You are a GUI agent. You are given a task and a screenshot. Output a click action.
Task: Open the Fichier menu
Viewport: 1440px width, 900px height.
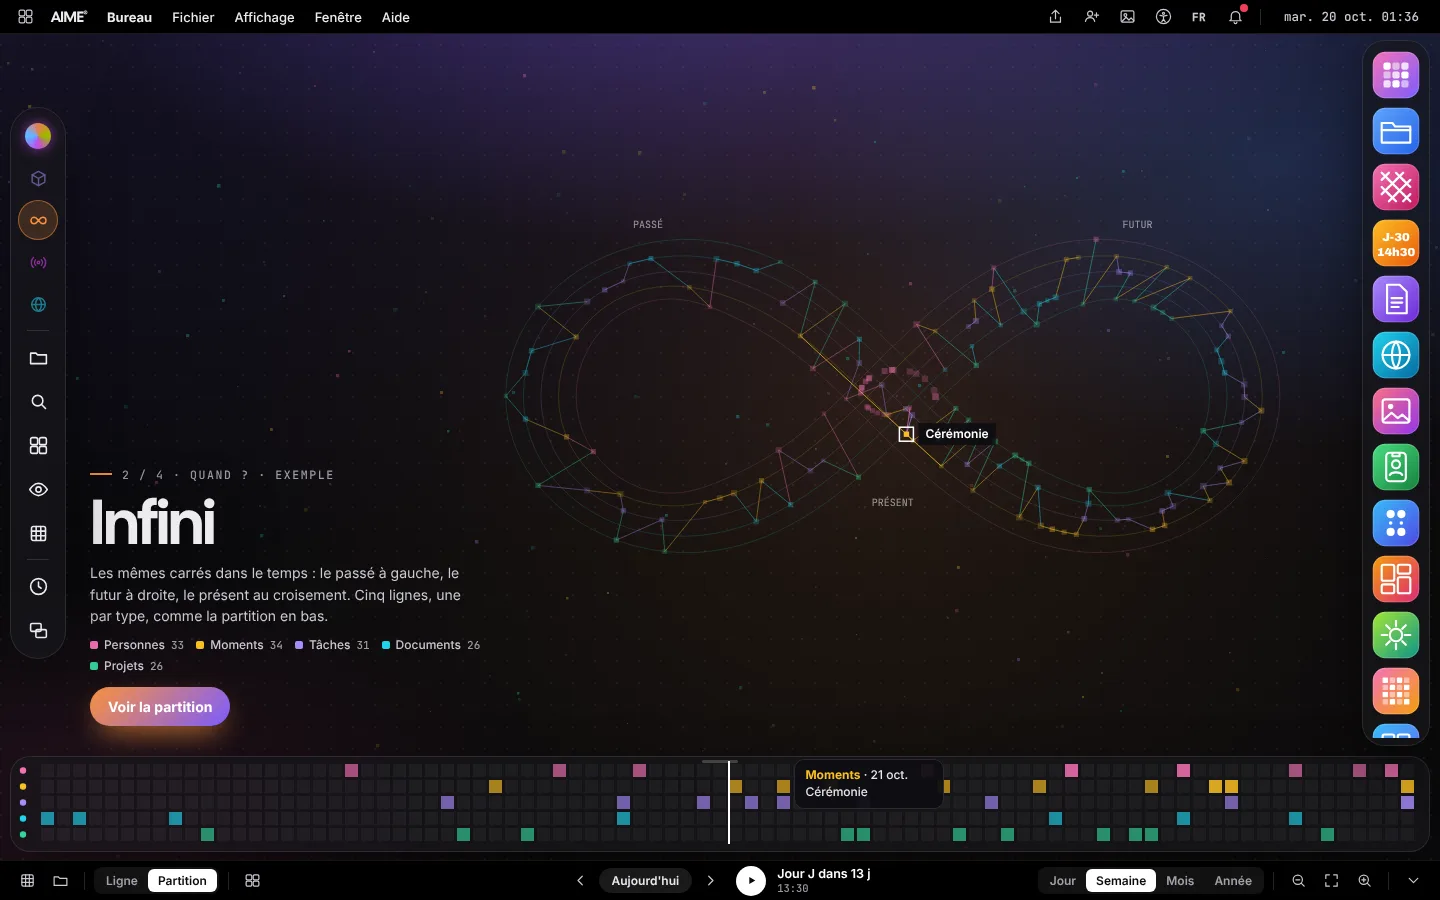click(193, 17)
